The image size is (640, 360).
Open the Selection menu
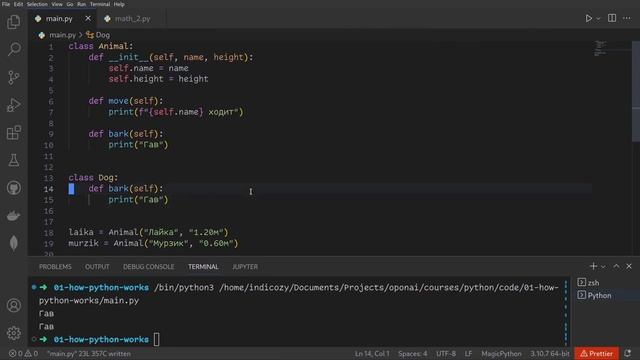(37, 4)
